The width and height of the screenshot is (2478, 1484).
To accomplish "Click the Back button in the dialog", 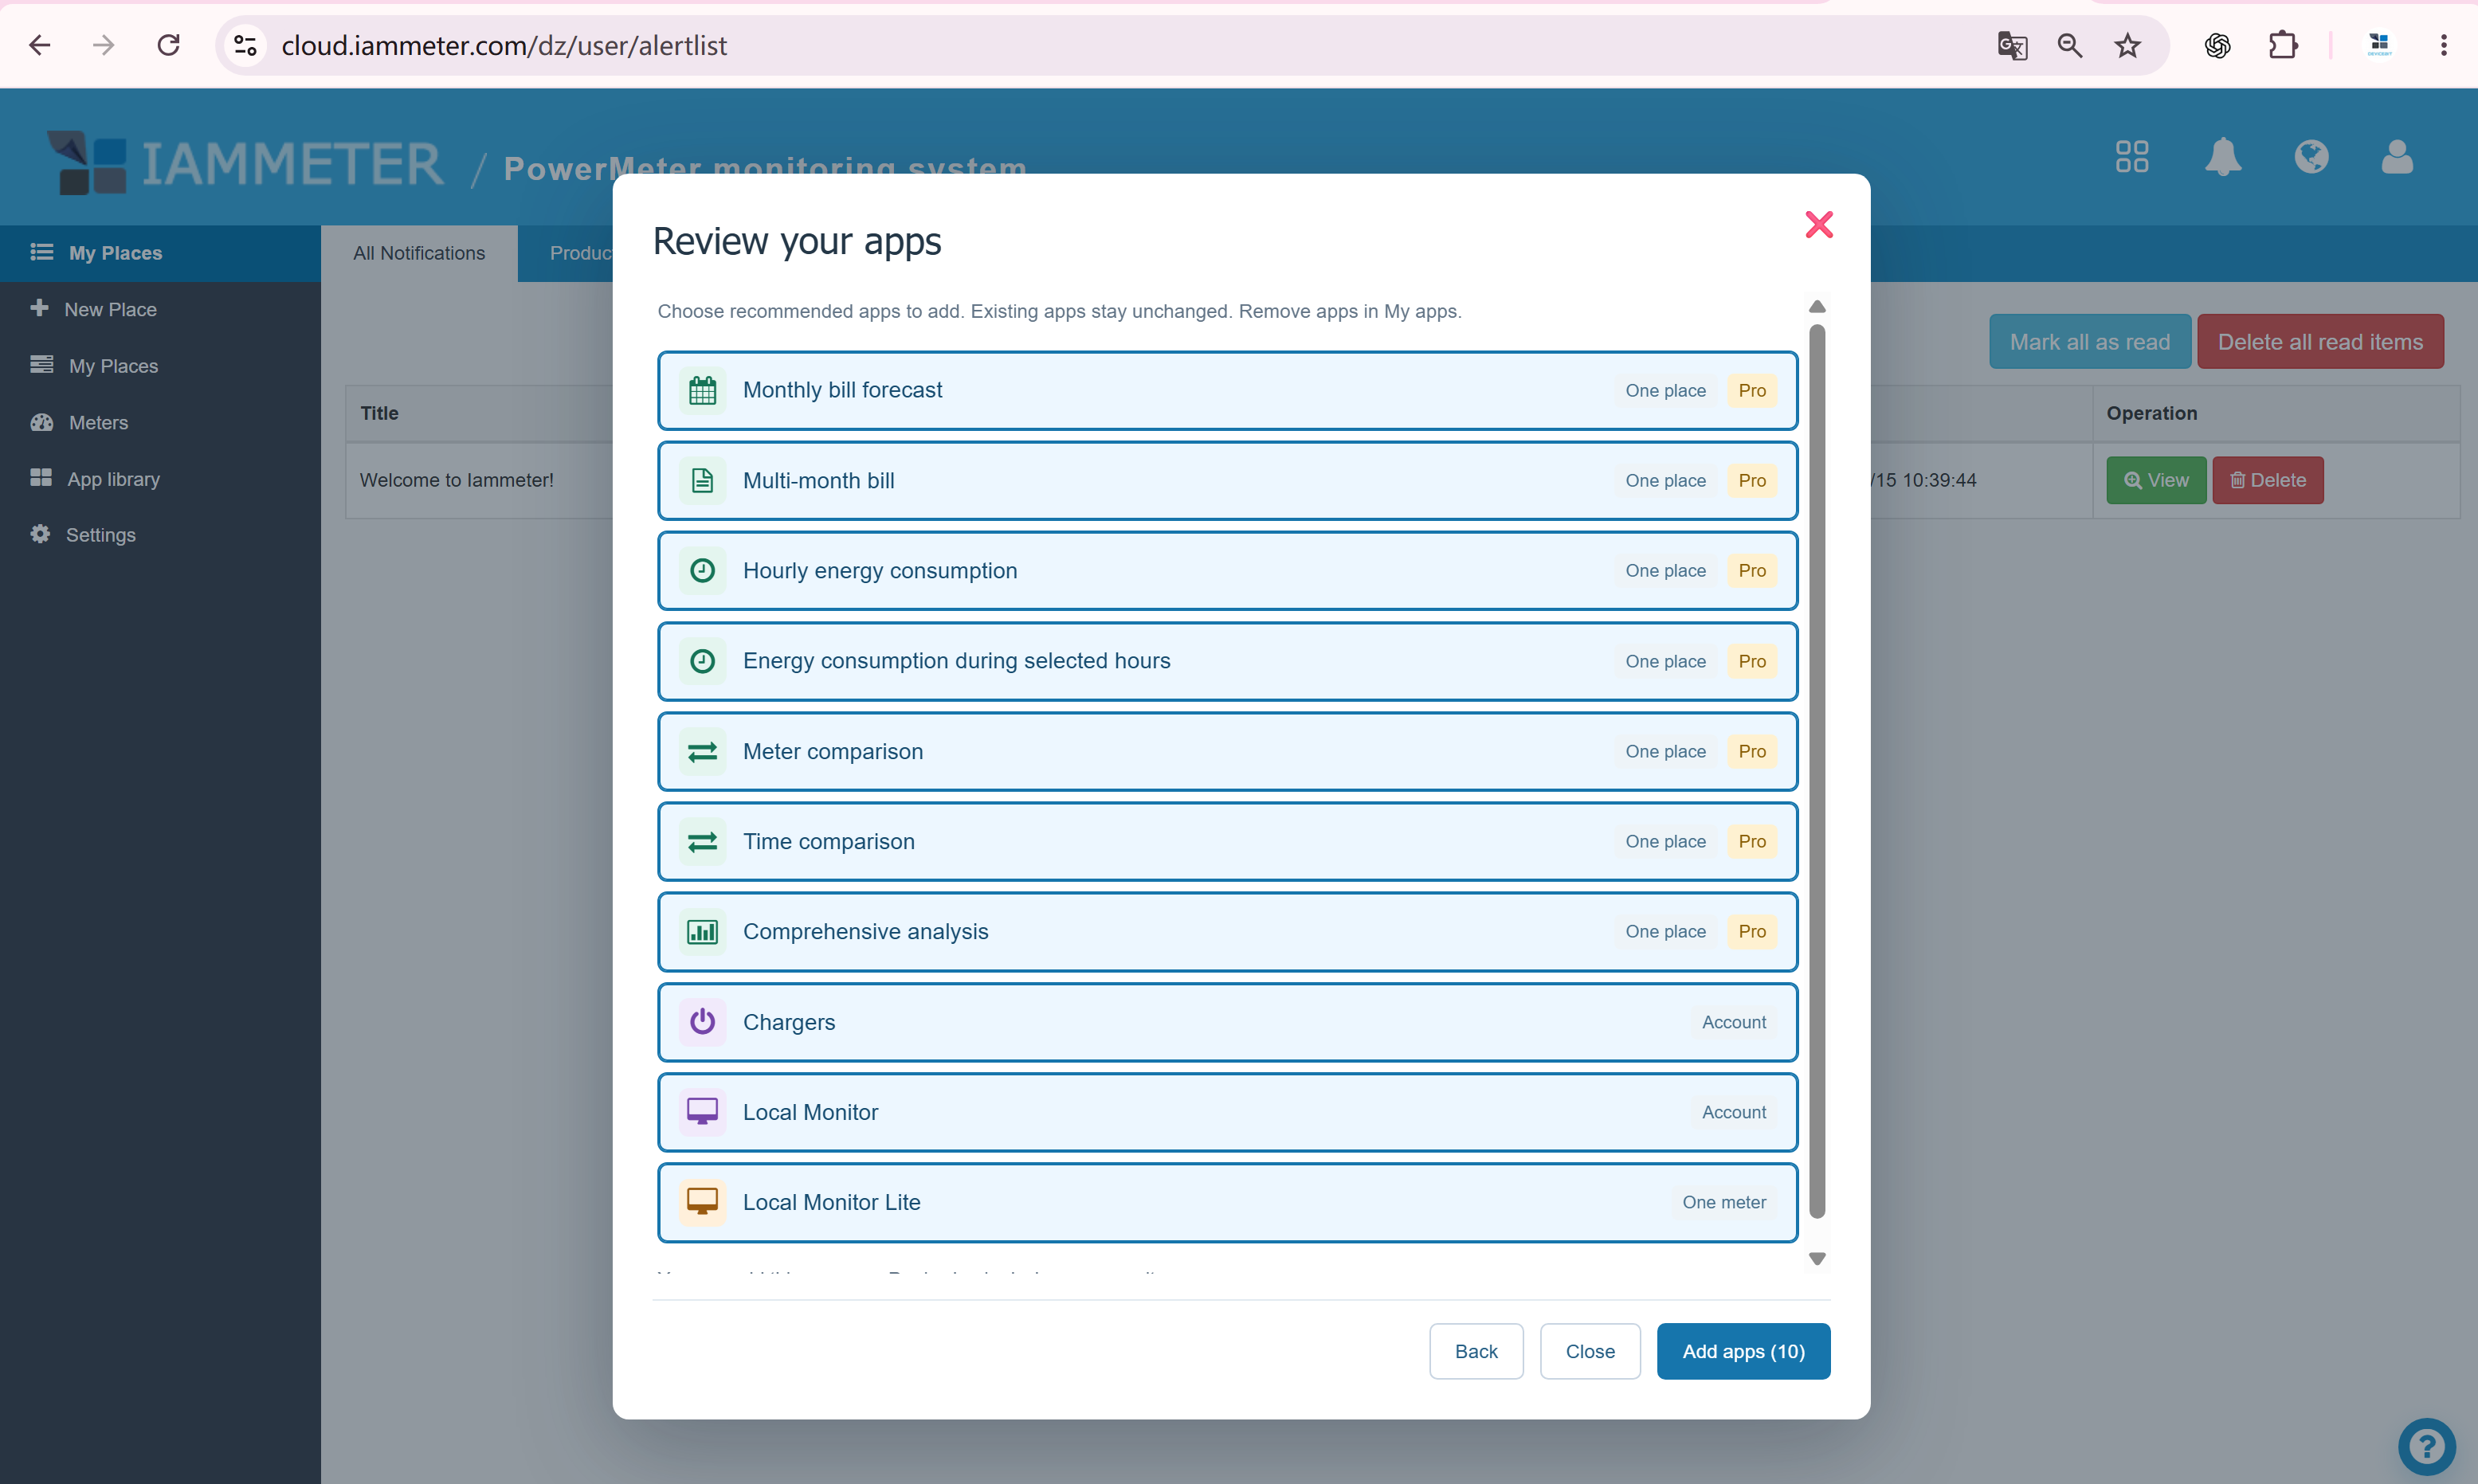I will [x=1476, y=1351].
